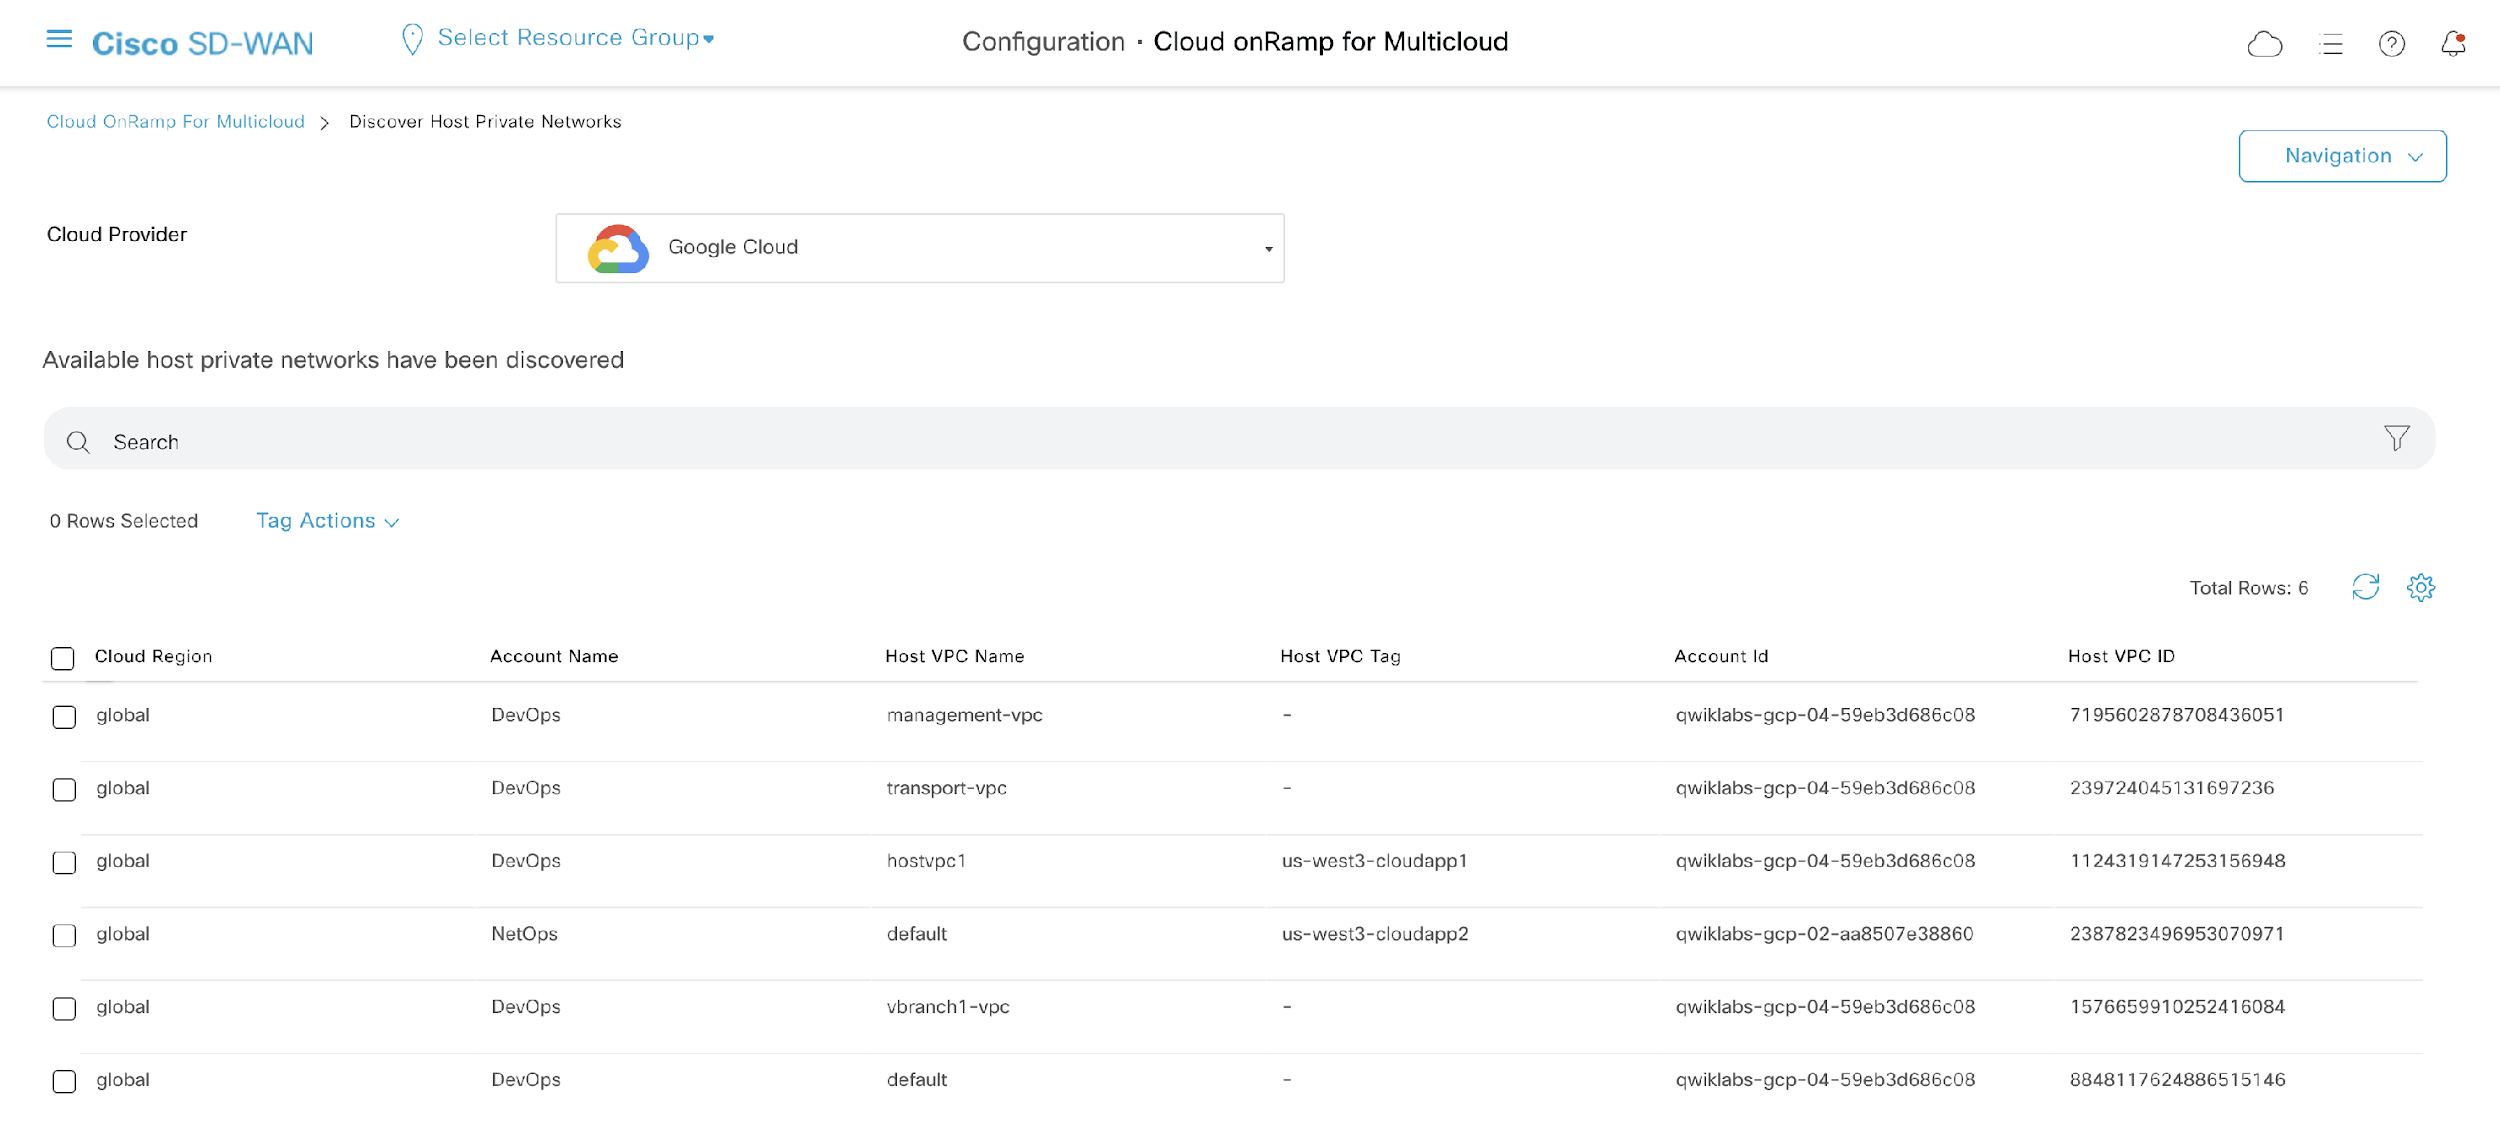Open the help question mark icon
The height and width of the screenshot is (1135, 2500).
click(2391, 44)
